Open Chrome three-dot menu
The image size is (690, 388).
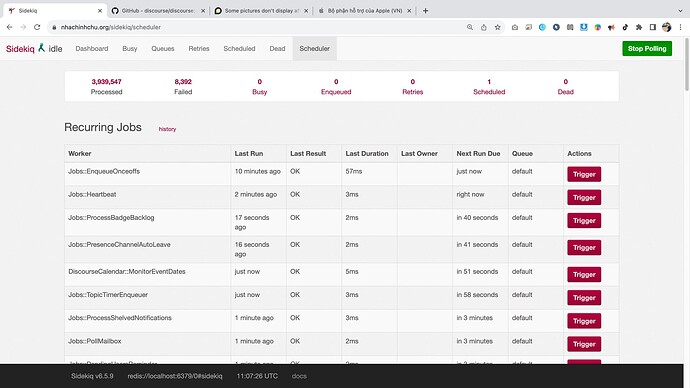pyautogui.click(x=680, y=27)
